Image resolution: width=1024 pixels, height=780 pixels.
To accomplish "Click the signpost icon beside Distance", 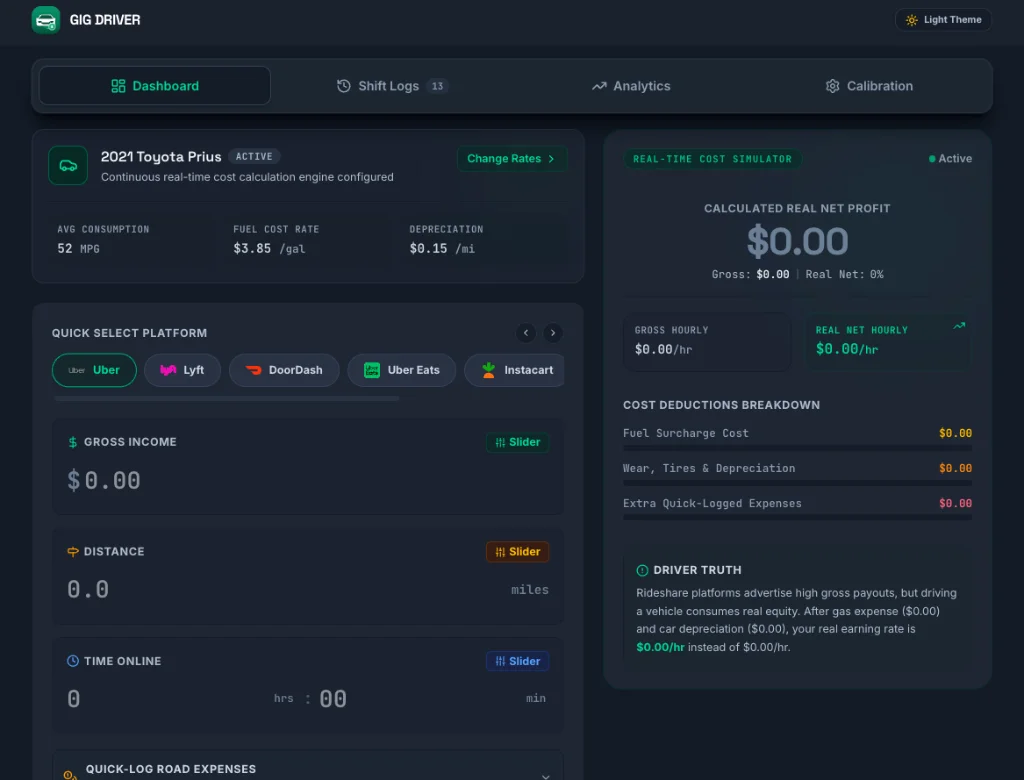I will point(72,552).
